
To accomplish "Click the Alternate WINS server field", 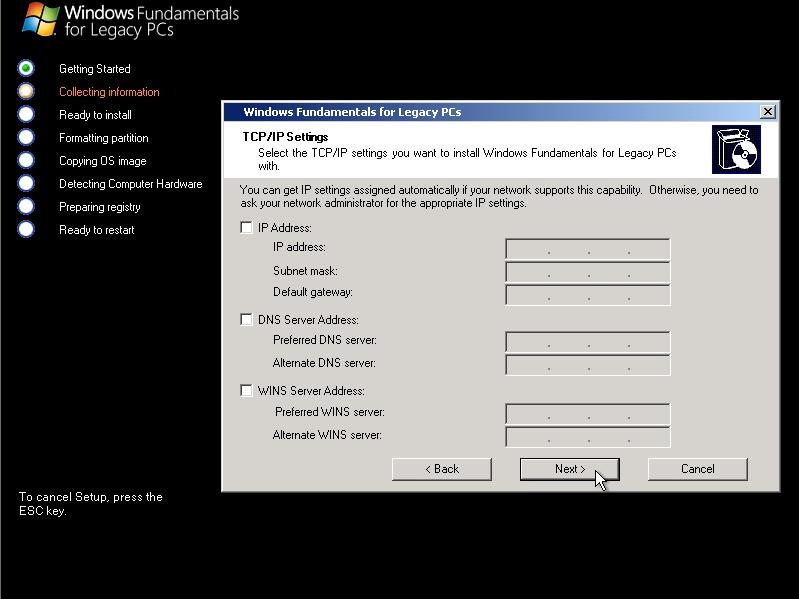I will tap(588, 437).
